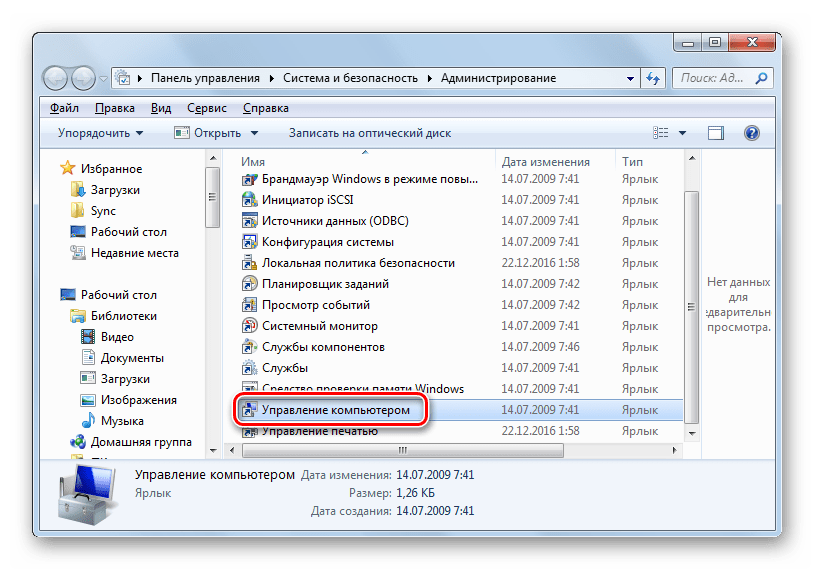Select Средство проверки памяти Windows row
The image size is (815, 570).
click(x=460, y=389)
